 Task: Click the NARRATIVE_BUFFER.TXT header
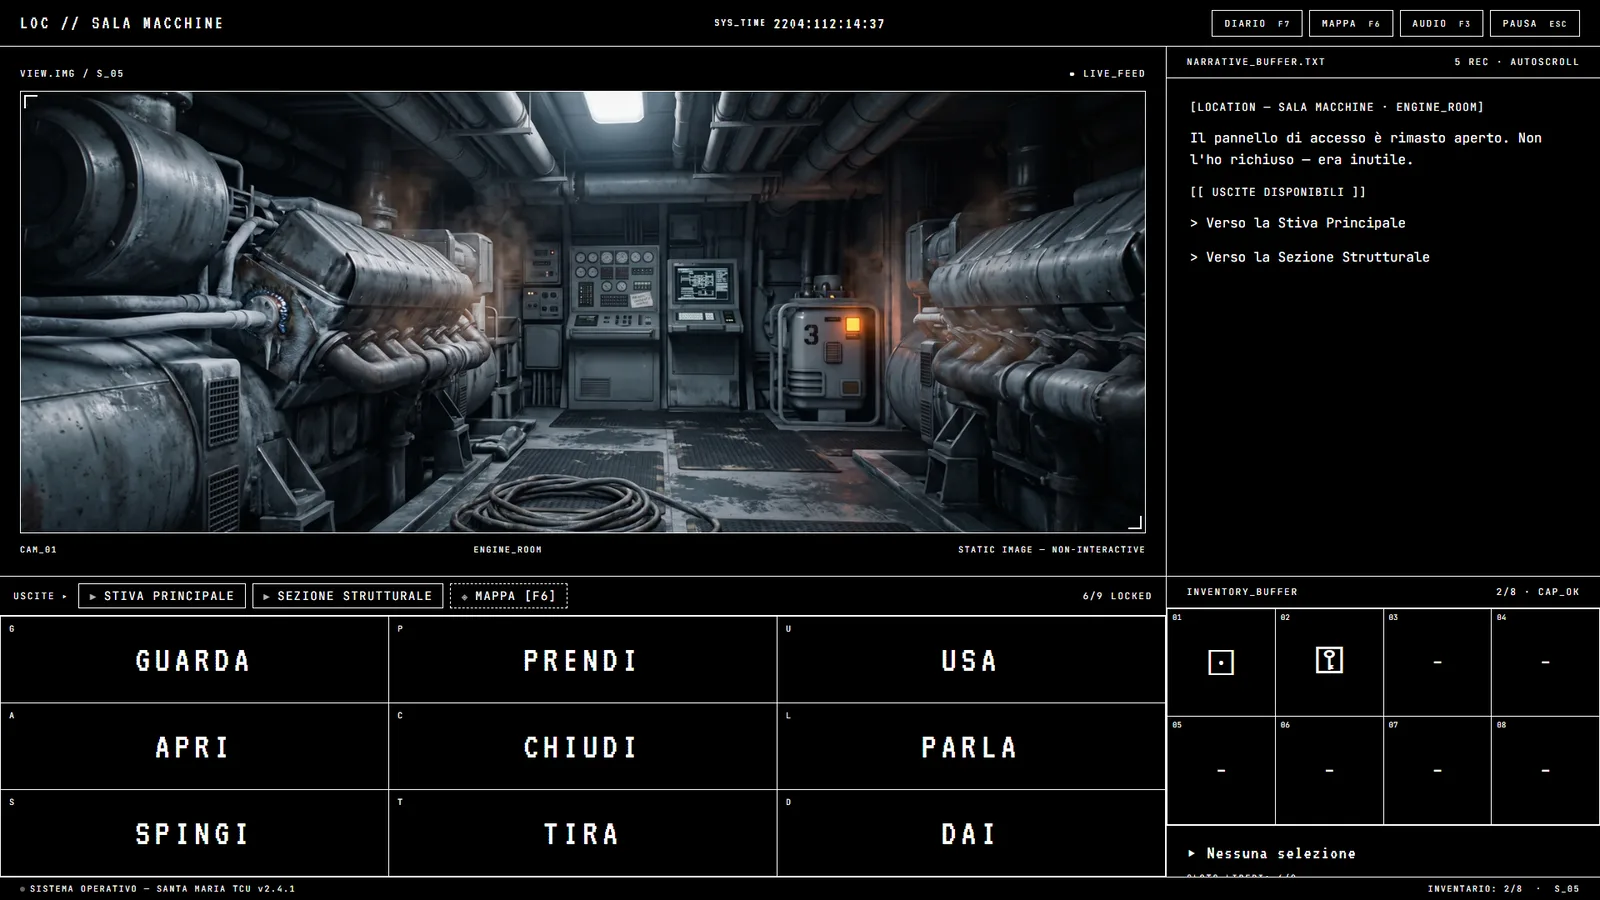coord(1256,62)
